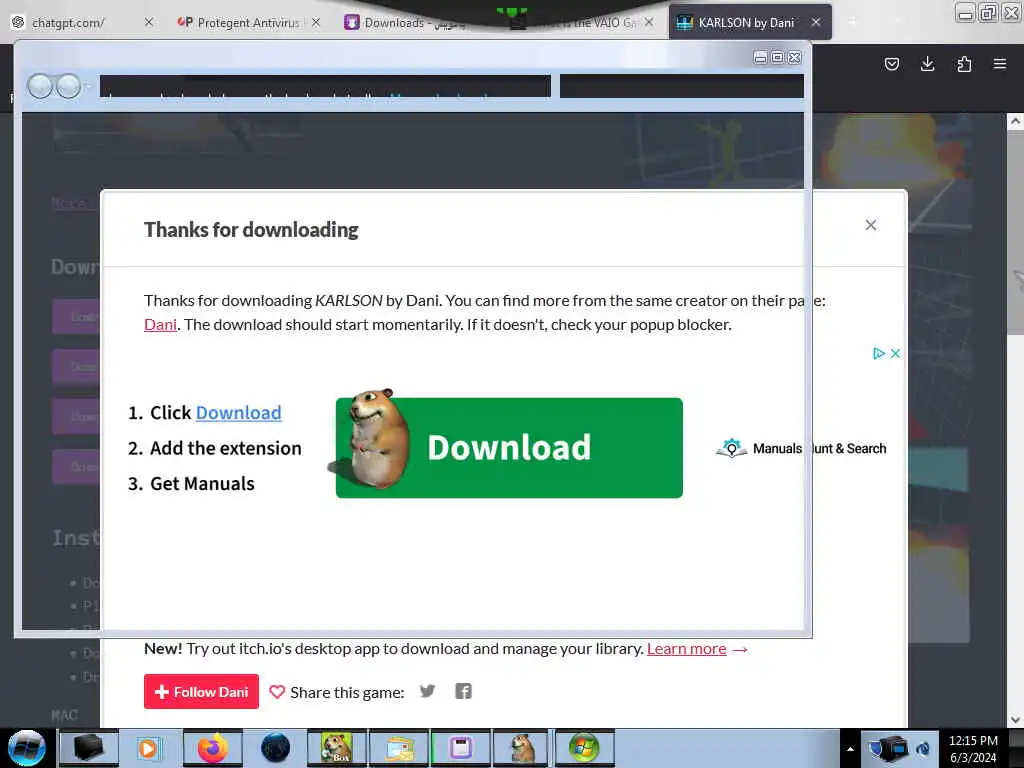This screenshot has width=1024, height=768.
Task: Open the AdChoices triangle icon
Action: pyautogui.click(x=879, y=353)
